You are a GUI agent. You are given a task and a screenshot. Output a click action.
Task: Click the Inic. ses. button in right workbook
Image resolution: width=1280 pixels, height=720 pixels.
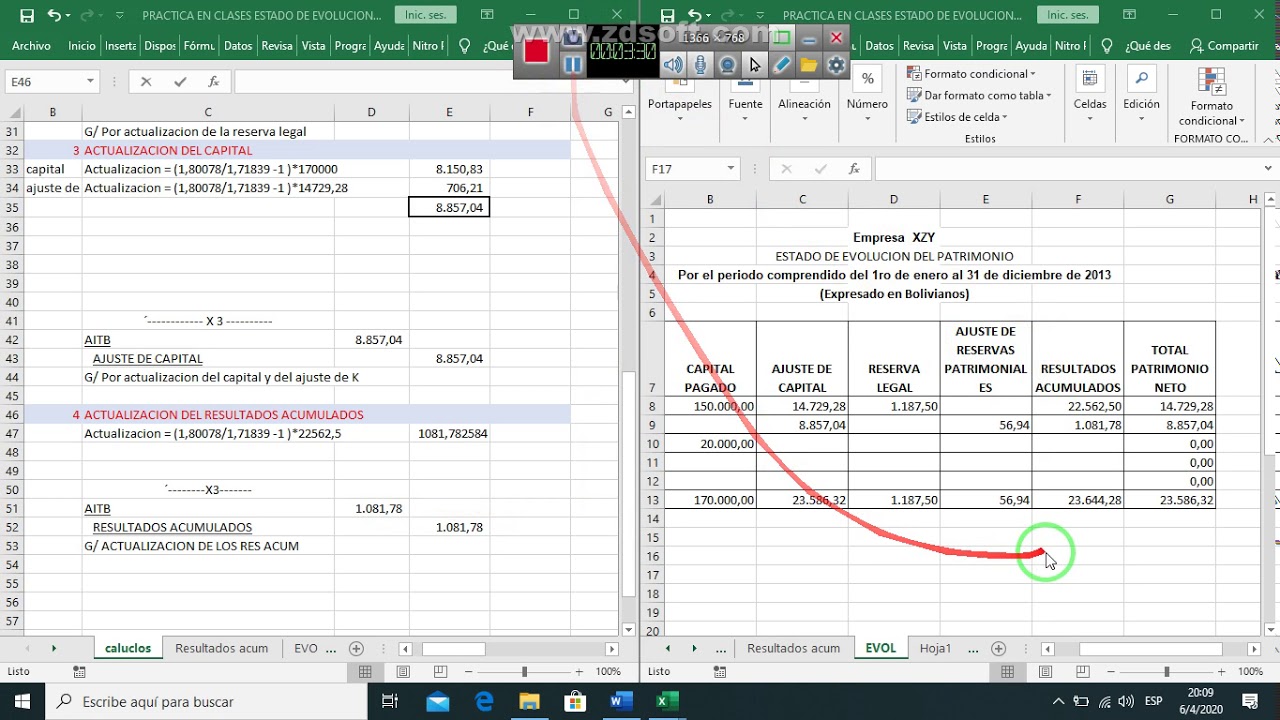coord(1068,15)
